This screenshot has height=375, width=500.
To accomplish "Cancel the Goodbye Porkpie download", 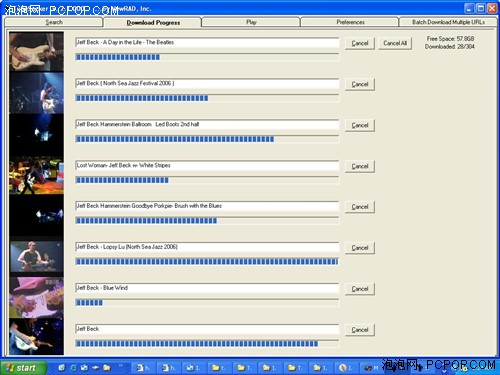I will (x=360, y=207).
